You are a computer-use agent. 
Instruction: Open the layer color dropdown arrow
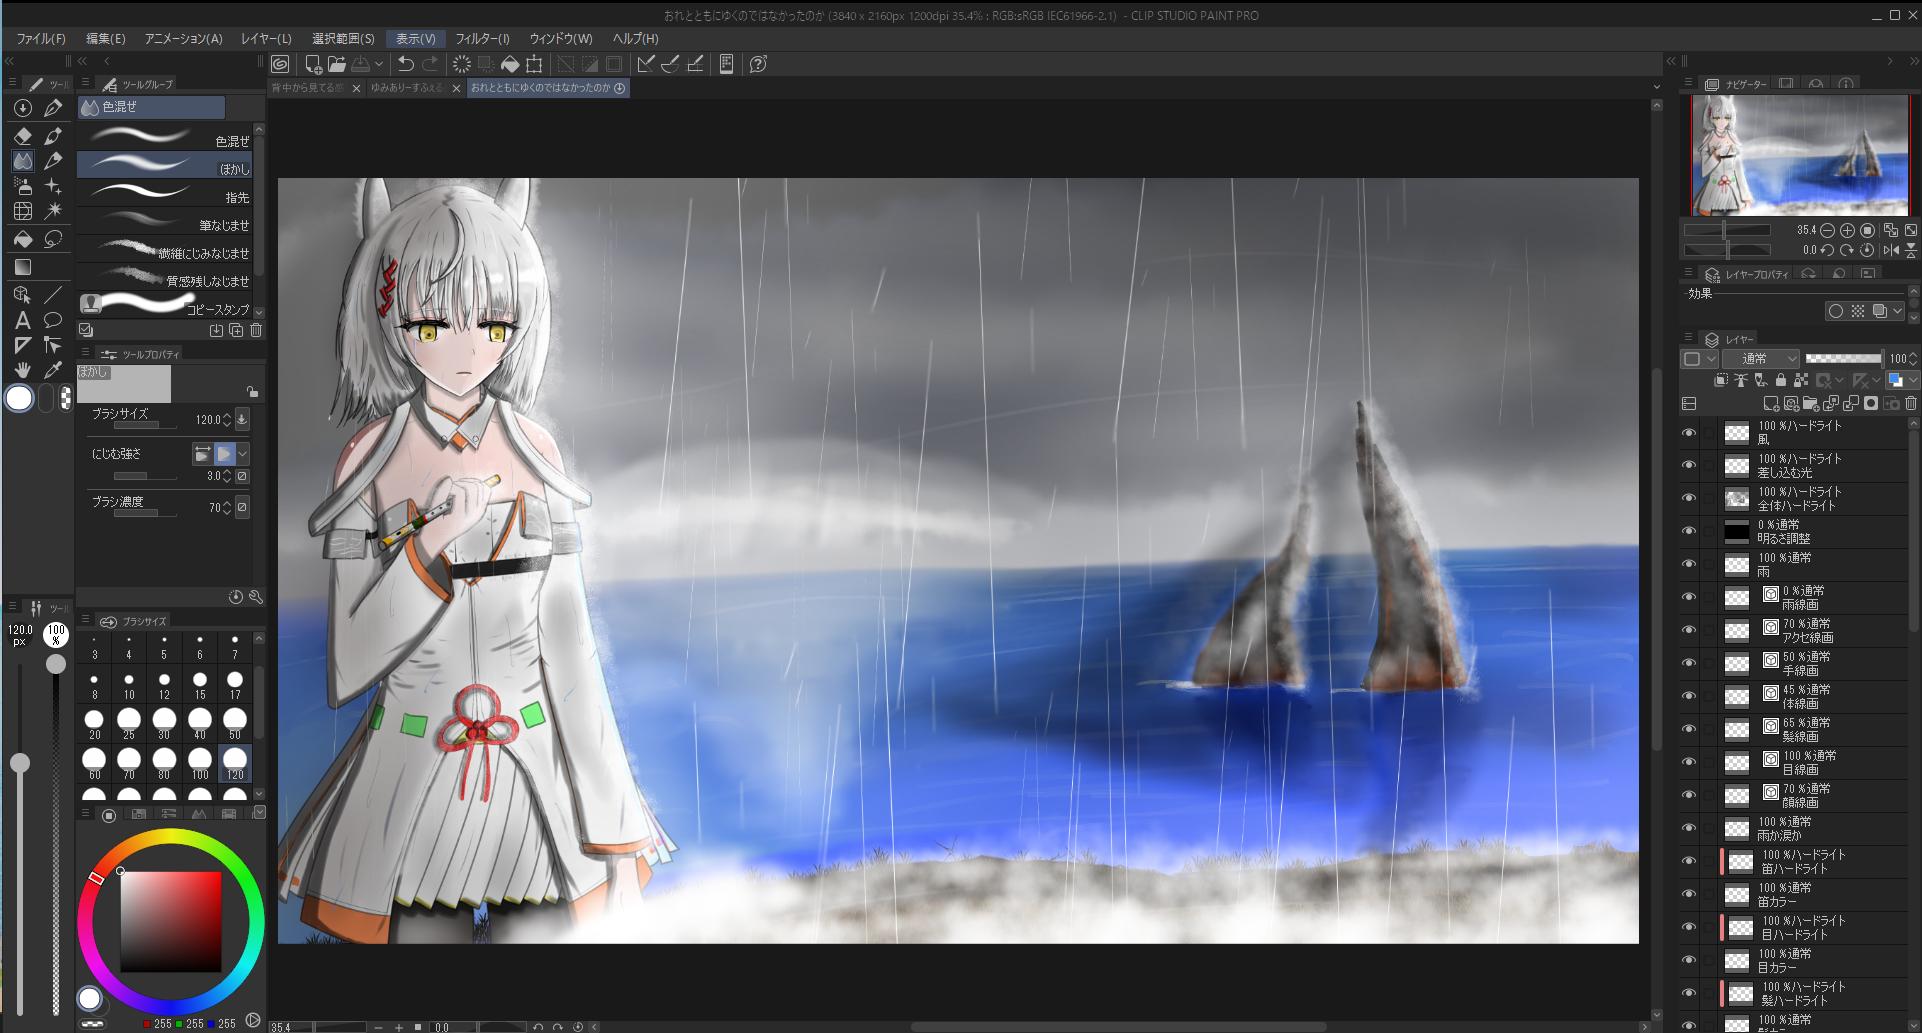1913,380
